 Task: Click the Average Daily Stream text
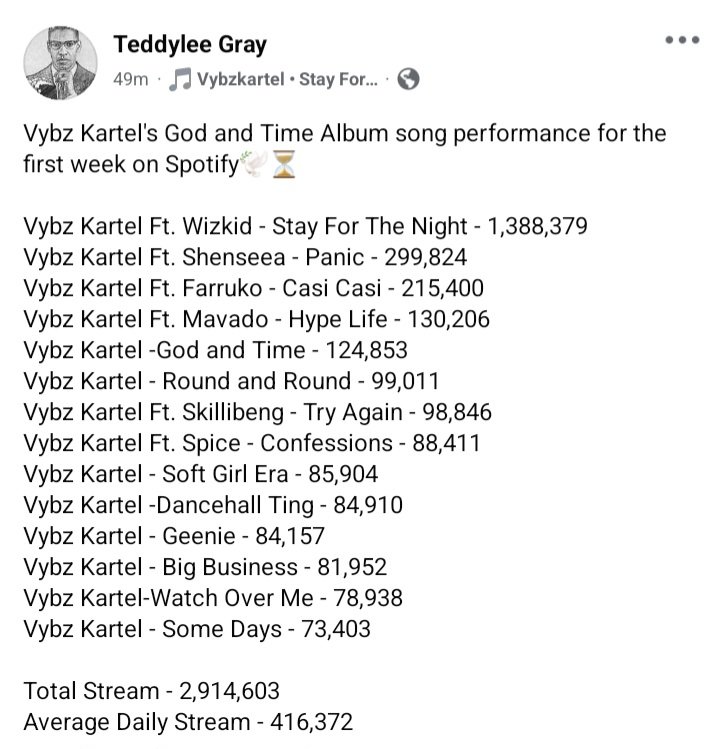click(x=188, y=722)
